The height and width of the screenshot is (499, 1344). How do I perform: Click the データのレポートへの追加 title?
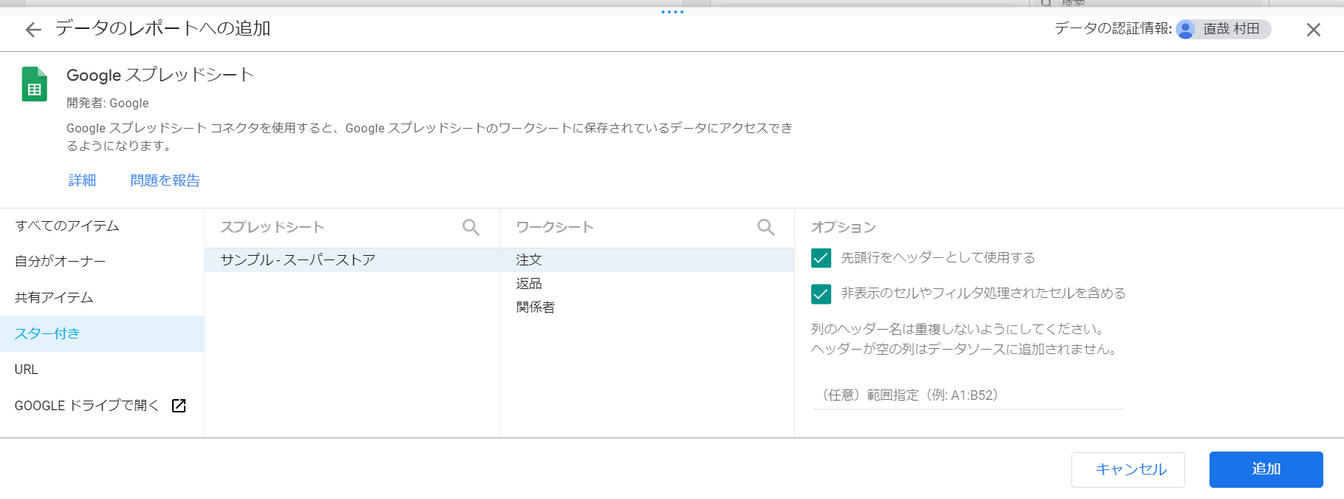pos(163,29)
